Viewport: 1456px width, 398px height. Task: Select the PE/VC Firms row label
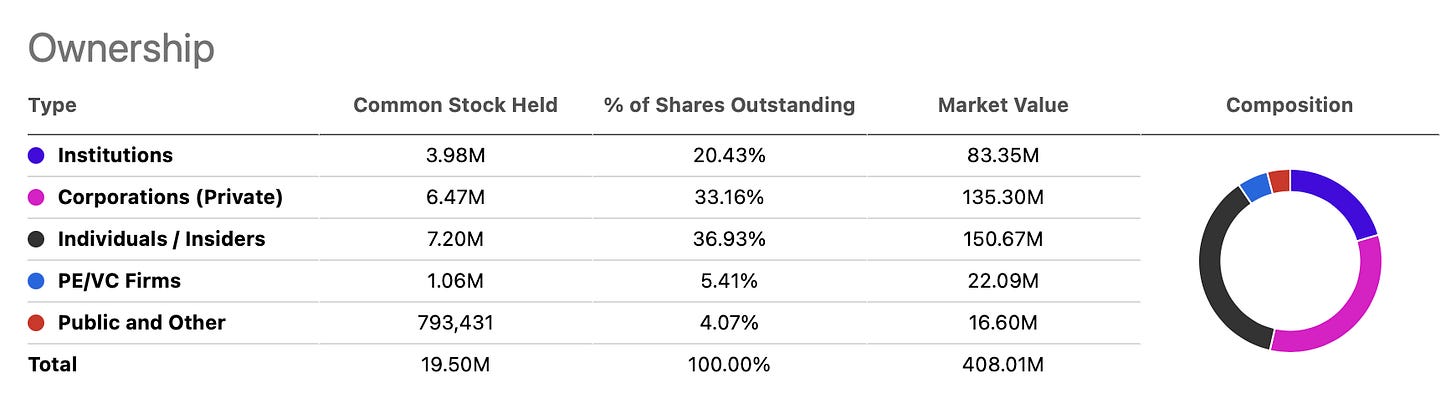[119, 281]
